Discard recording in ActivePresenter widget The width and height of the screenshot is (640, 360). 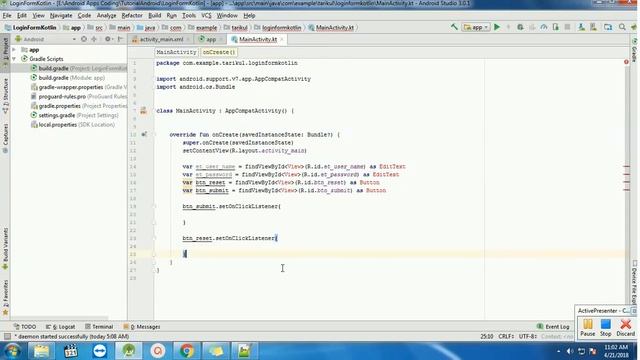point(625,328)
